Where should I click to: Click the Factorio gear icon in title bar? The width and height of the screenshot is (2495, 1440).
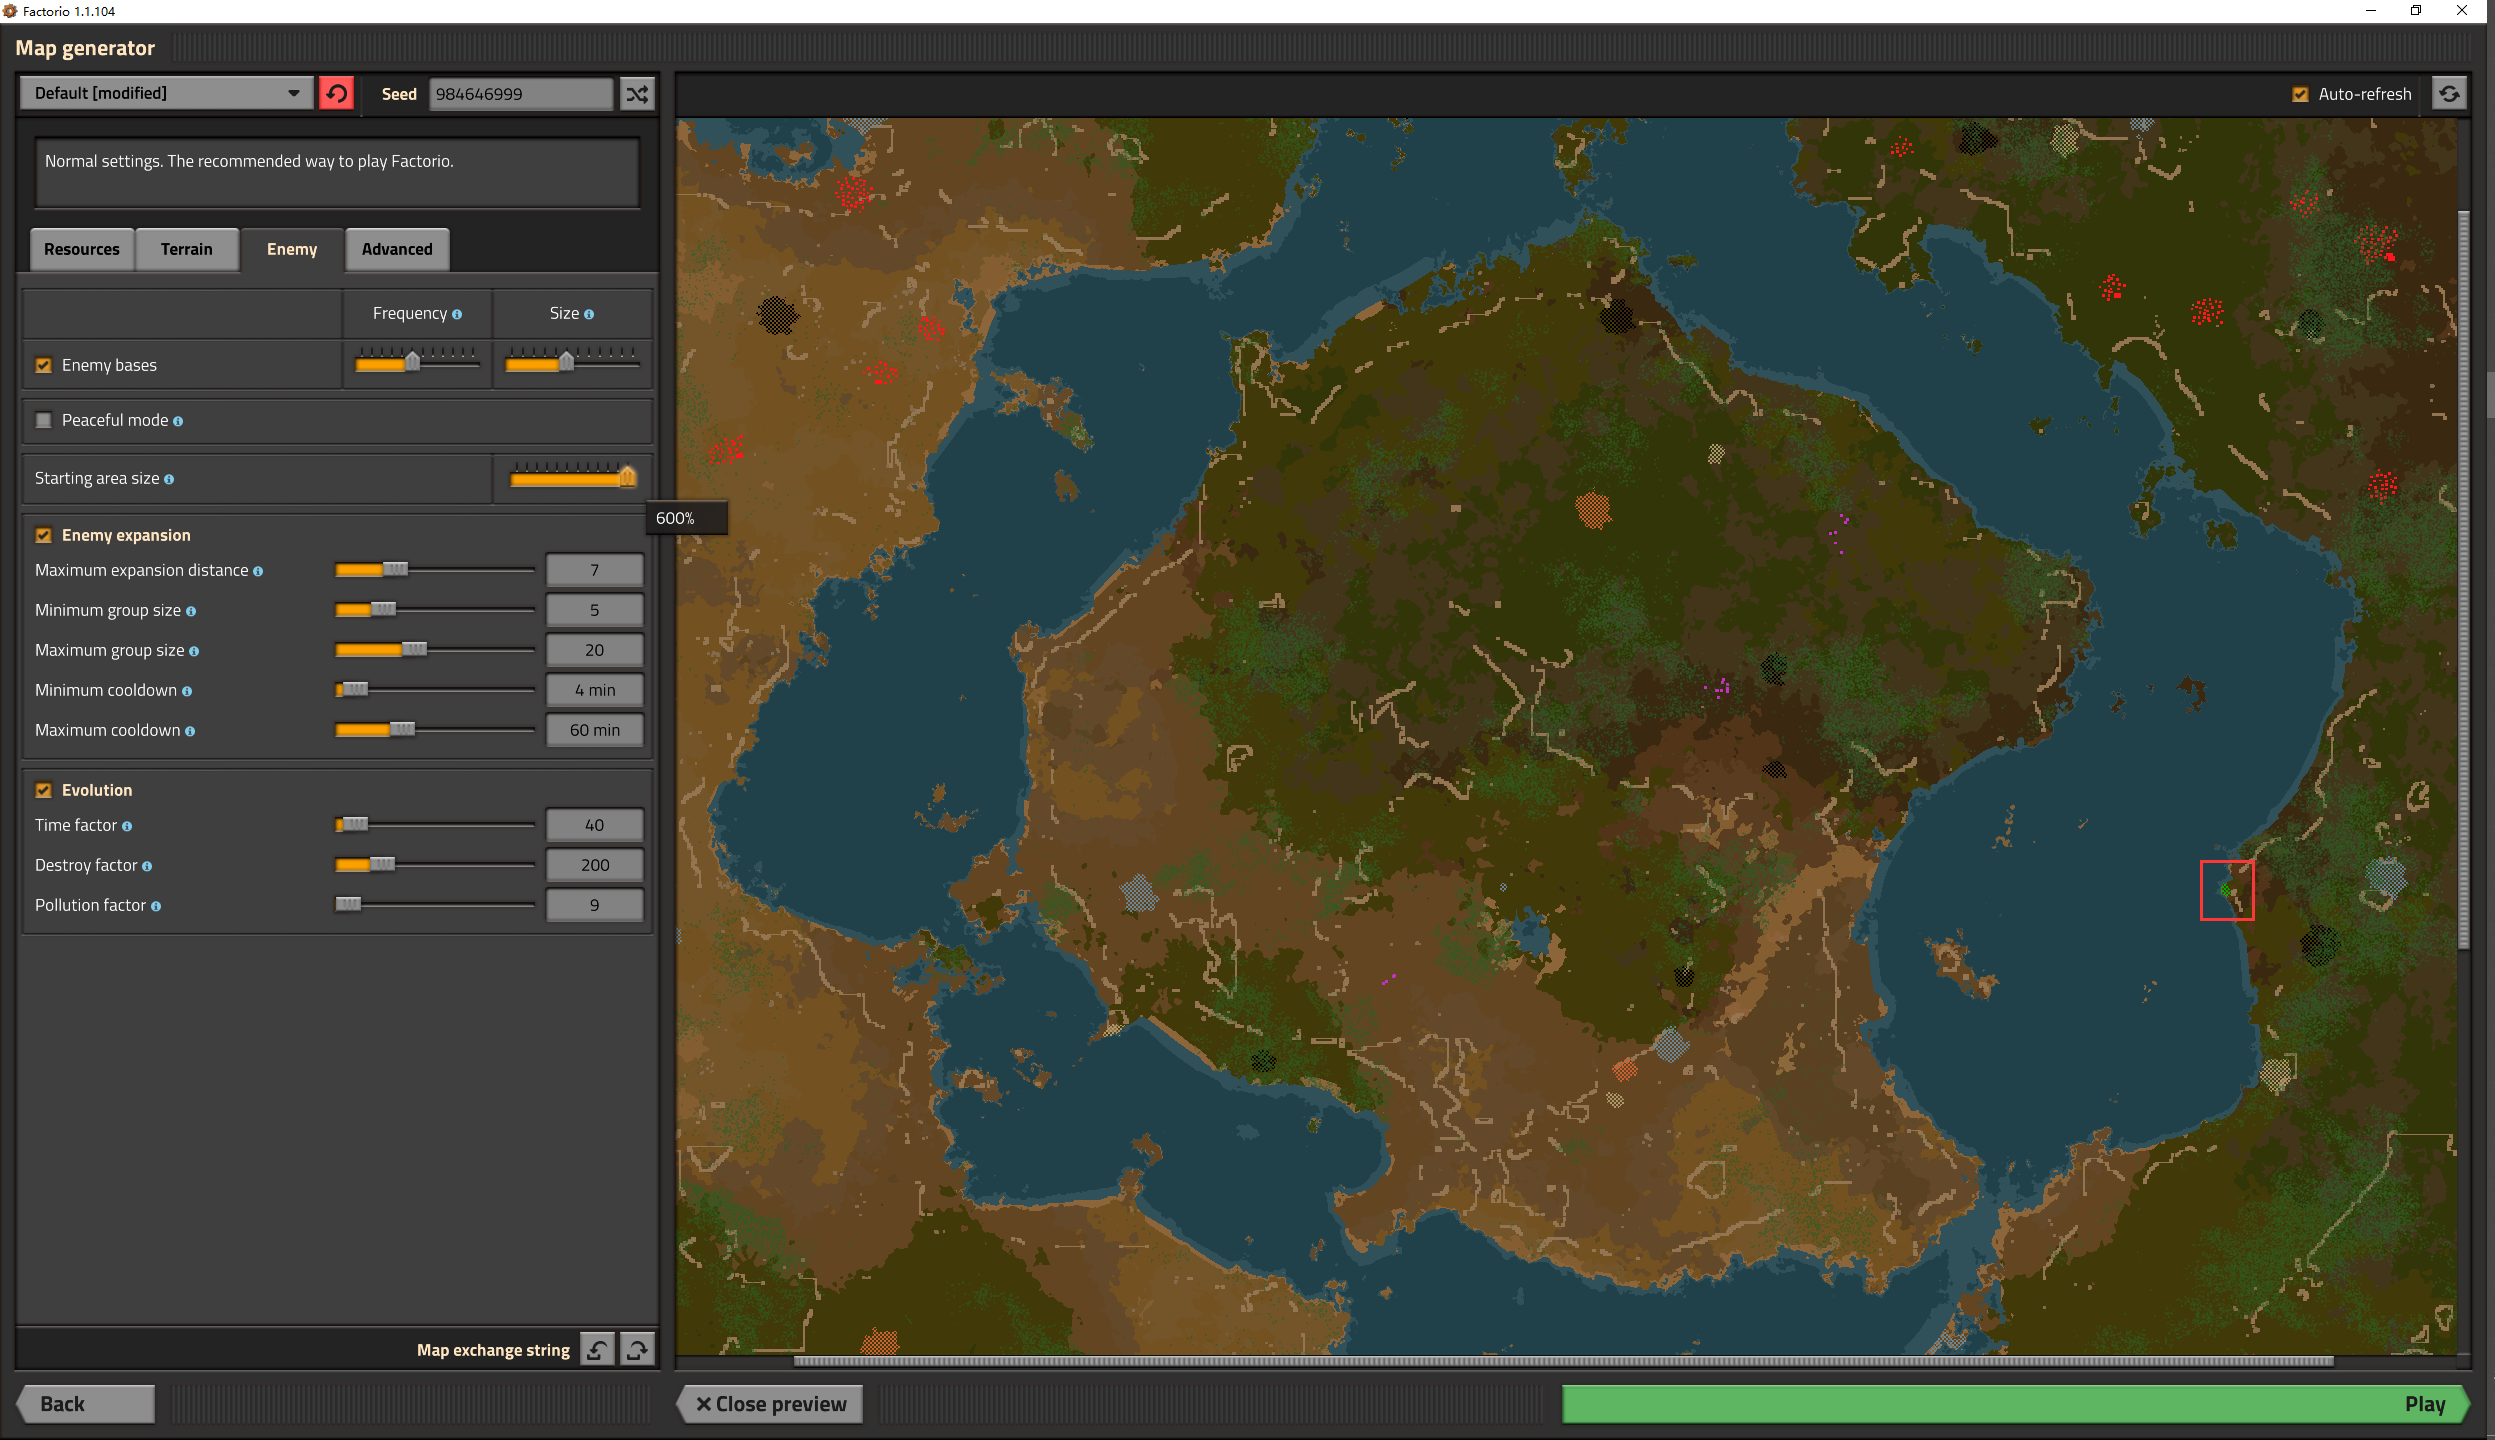pos(10,11)
